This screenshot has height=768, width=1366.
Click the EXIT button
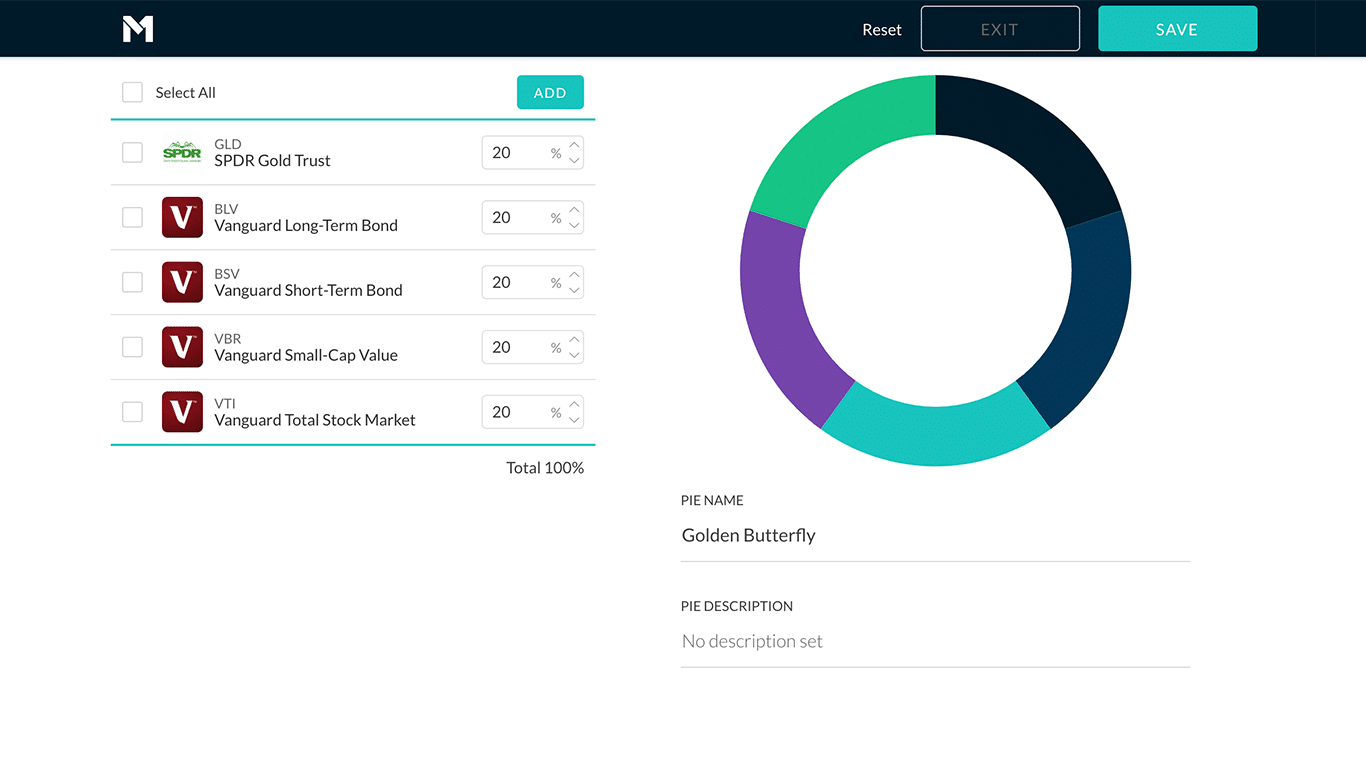(1000, 29)
